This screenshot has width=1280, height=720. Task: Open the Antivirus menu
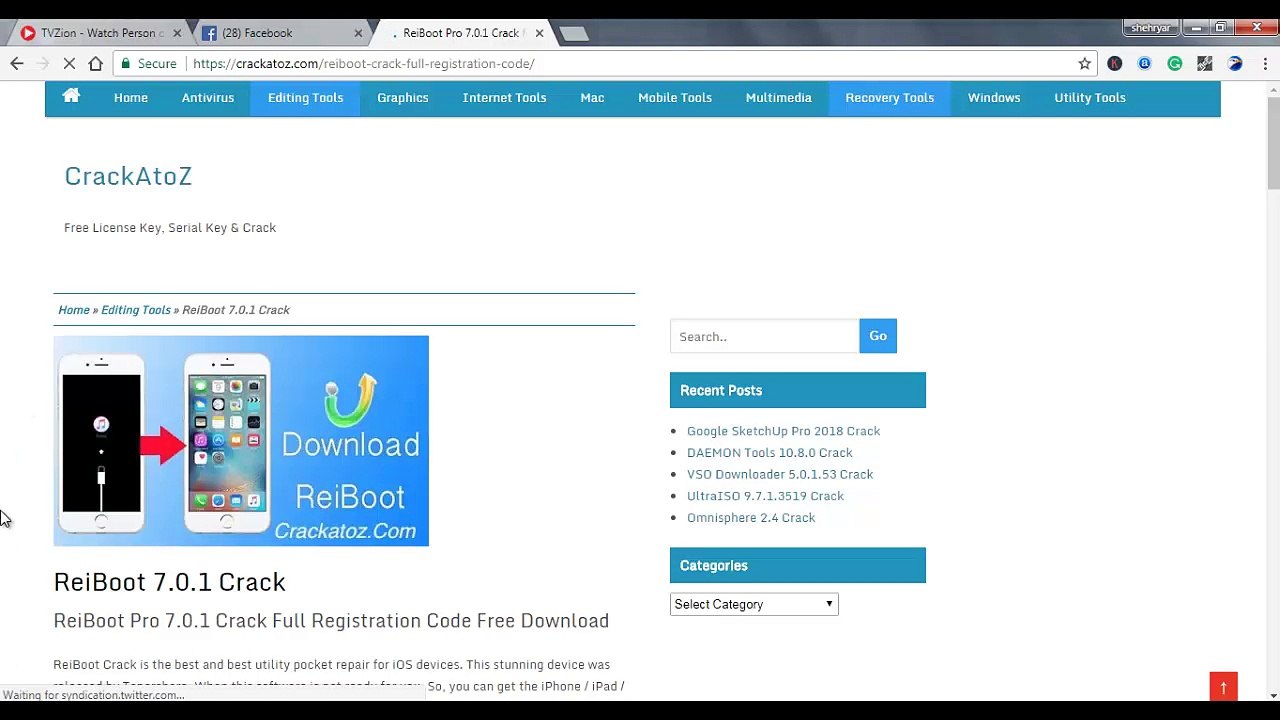(208, 98)
